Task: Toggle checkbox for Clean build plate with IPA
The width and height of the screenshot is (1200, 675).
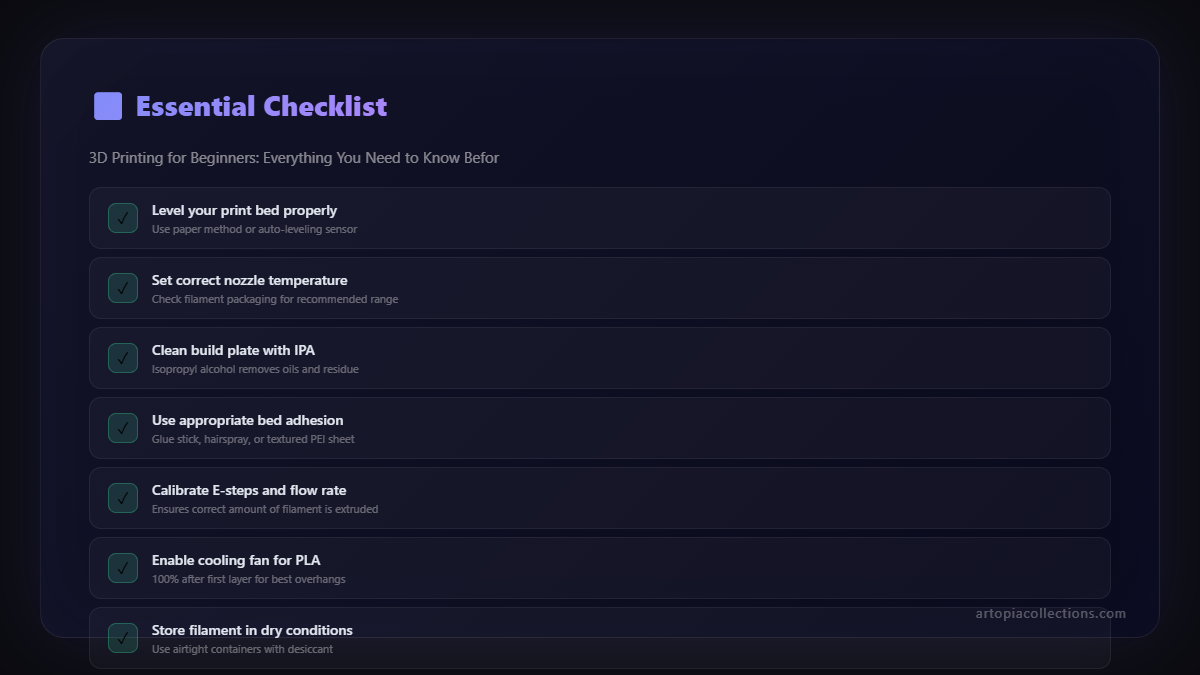Action: coord(123,358)
